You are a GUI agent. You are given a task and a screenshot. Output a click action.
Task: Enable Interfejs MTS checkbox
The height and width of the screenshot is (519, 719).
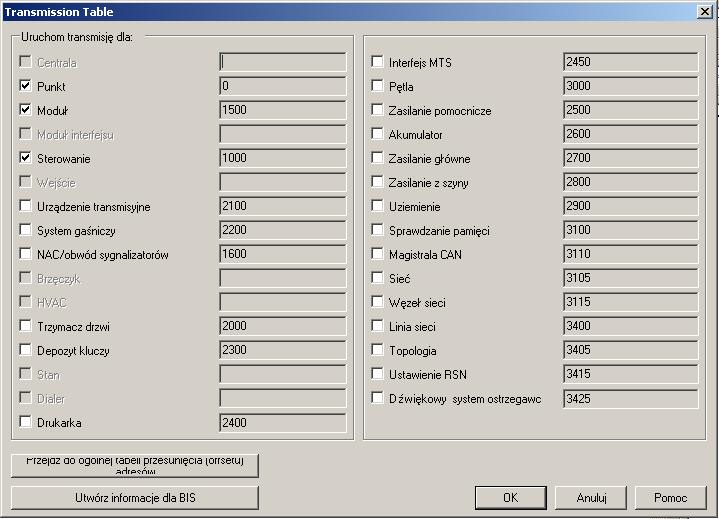[377, 61]
